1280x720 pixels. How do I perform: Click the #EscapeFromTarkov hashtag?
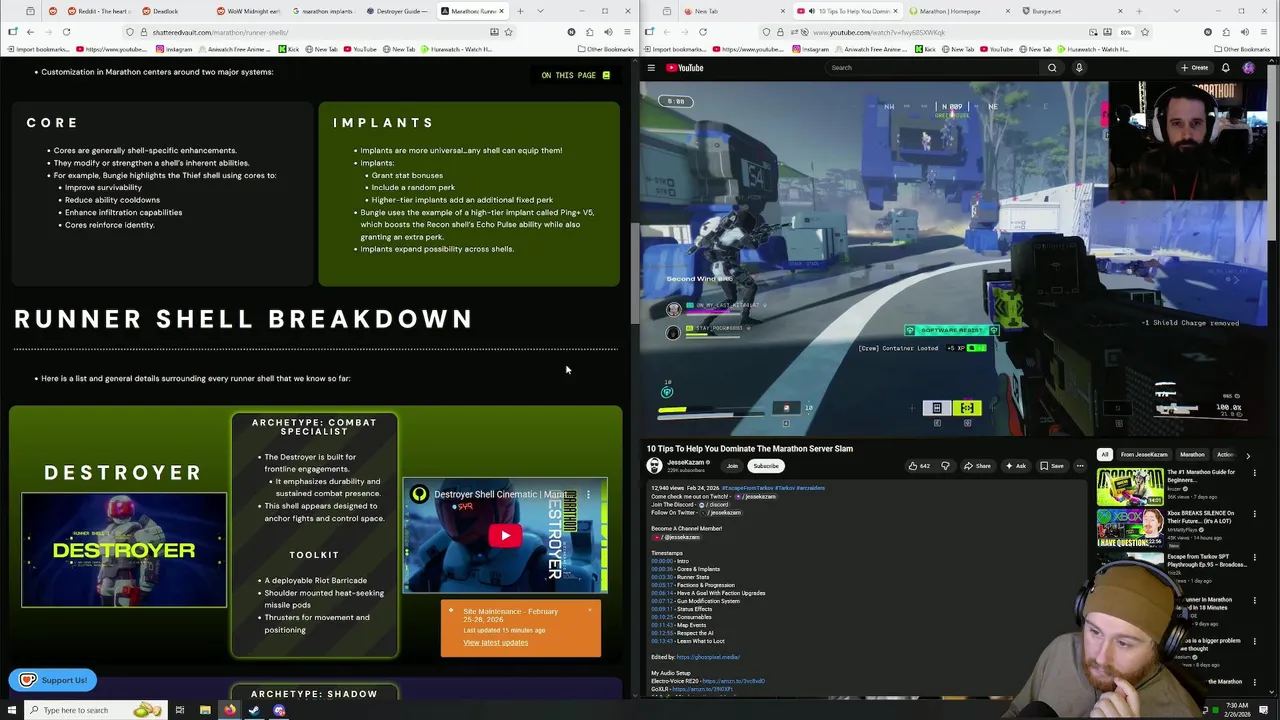[746, 488]
